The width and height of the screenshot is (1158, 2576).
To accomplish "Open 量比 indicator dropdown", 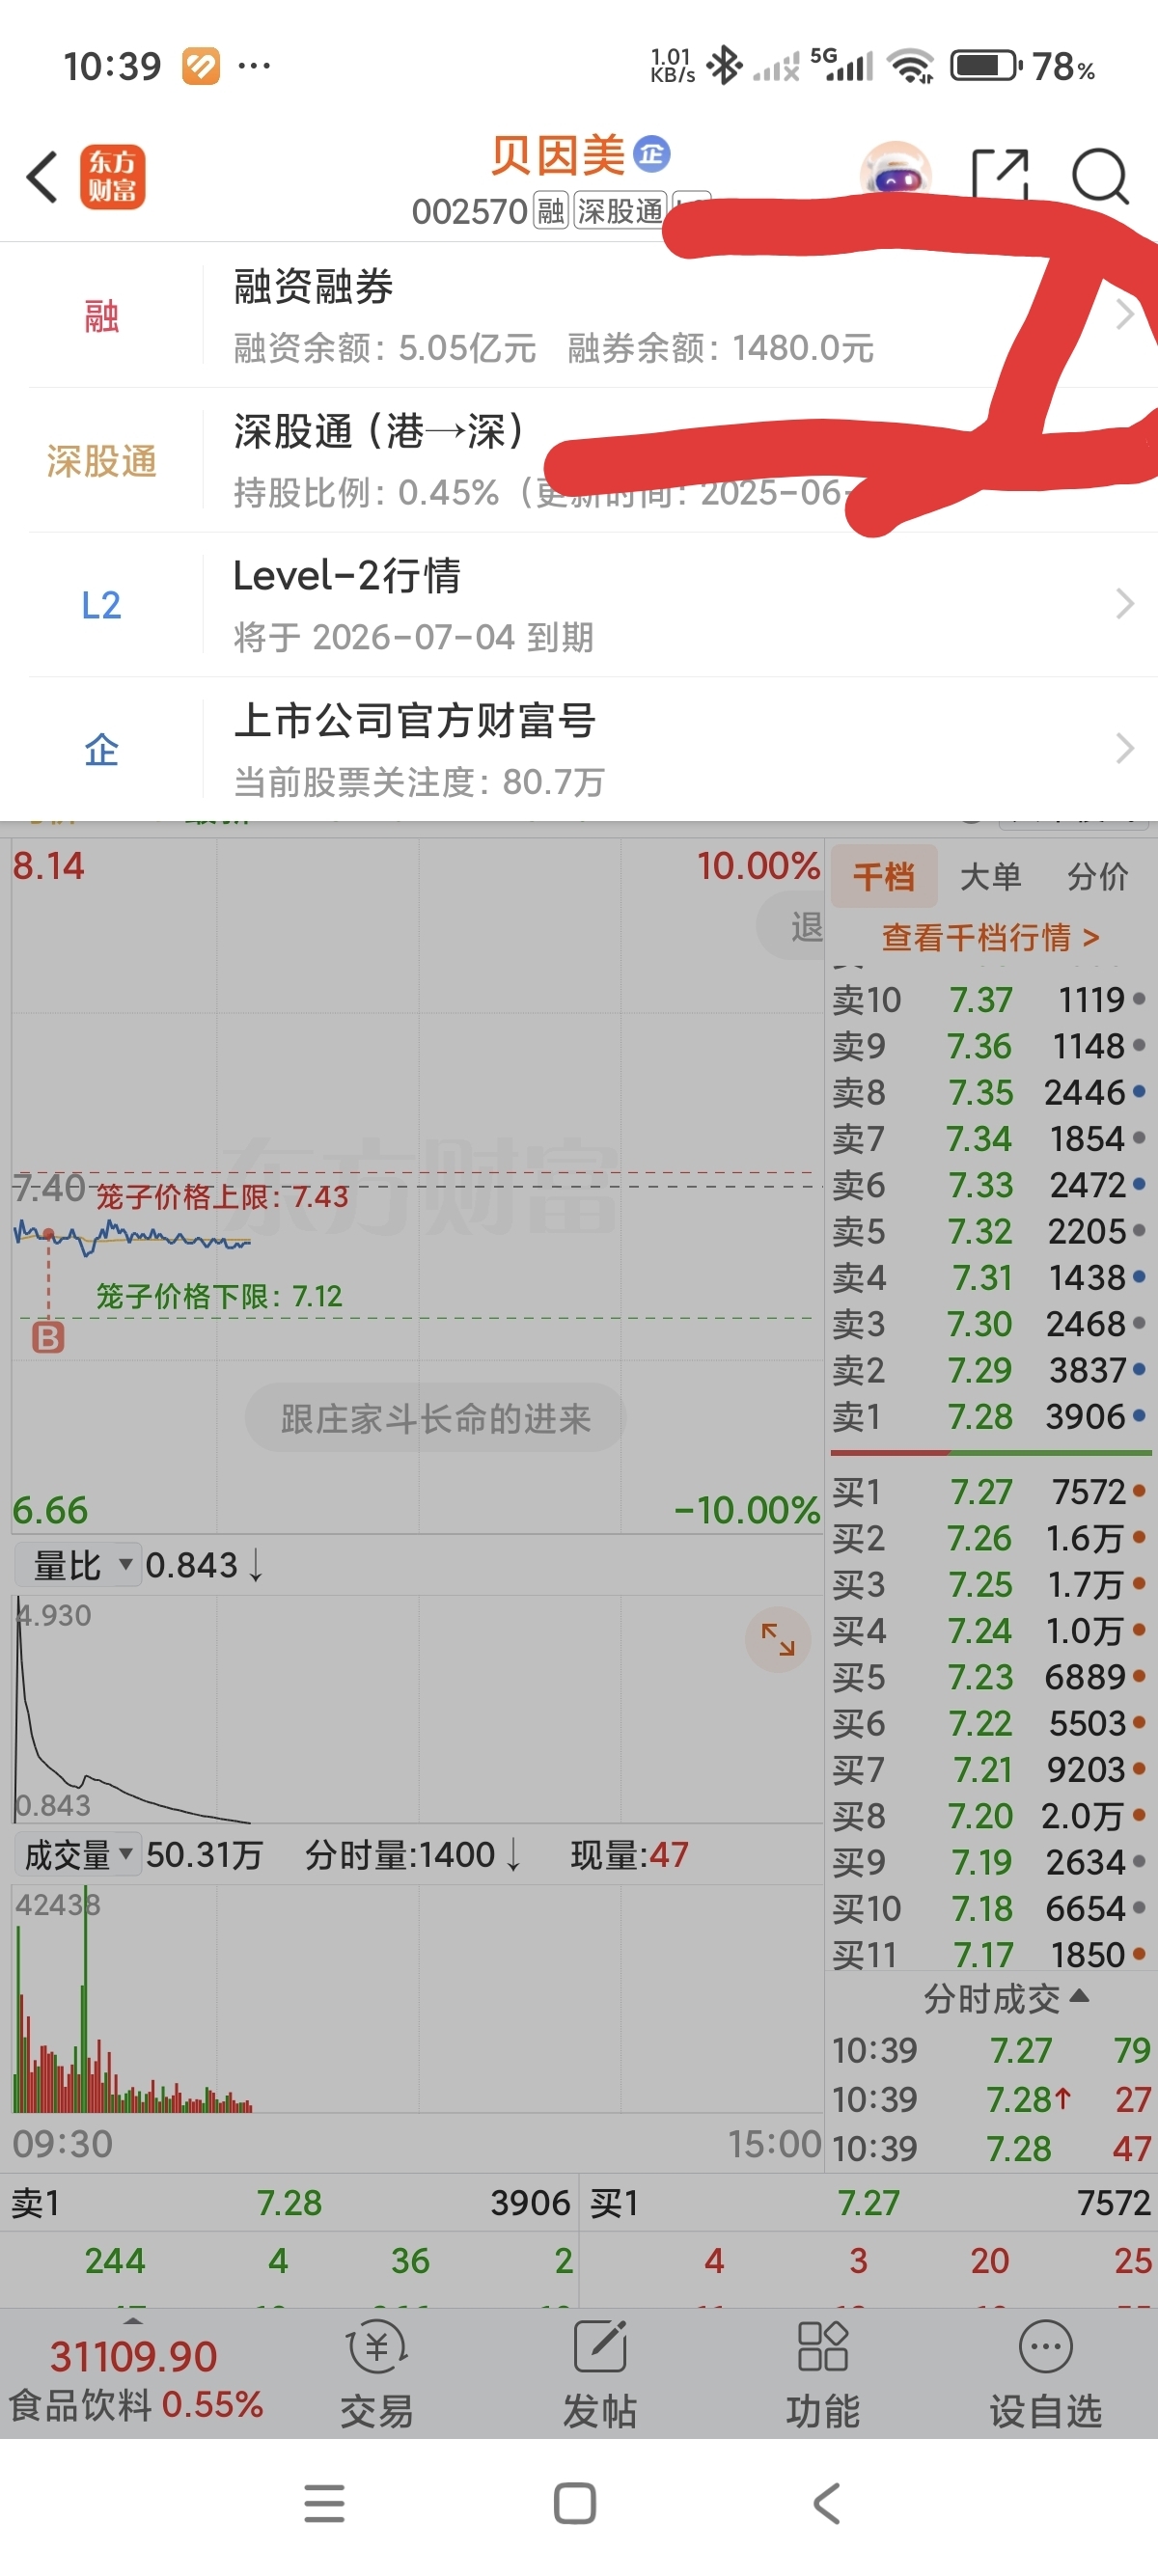I will tap(78, 1565).
